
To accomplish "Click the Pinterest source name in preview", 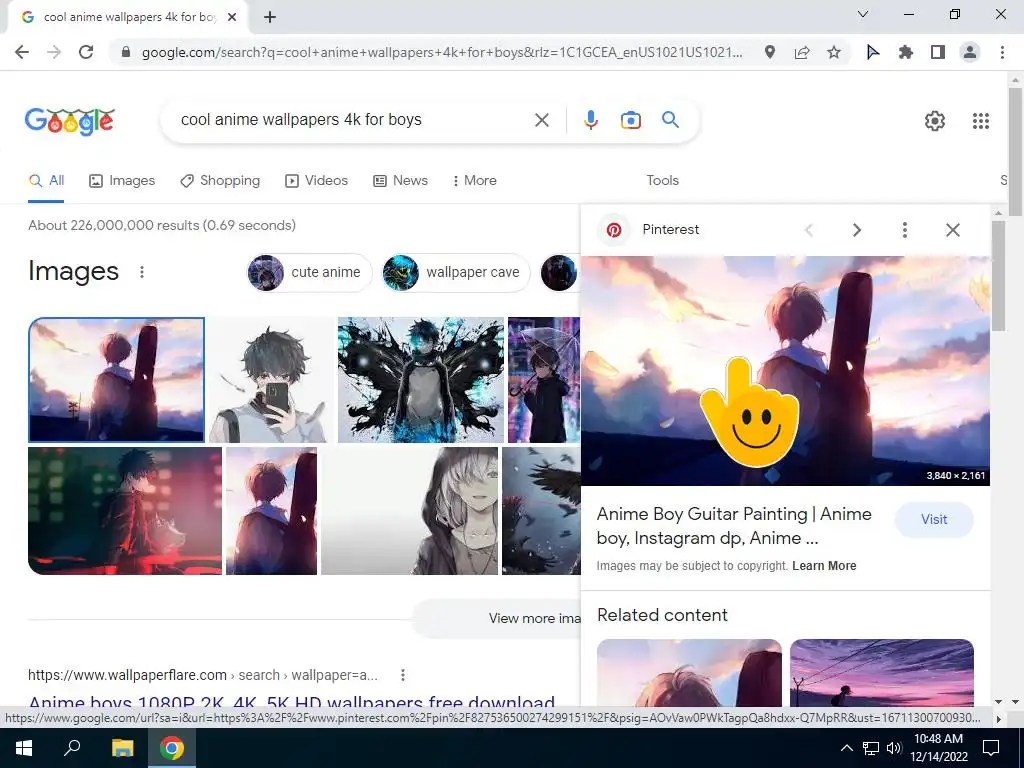I will 671,229.
